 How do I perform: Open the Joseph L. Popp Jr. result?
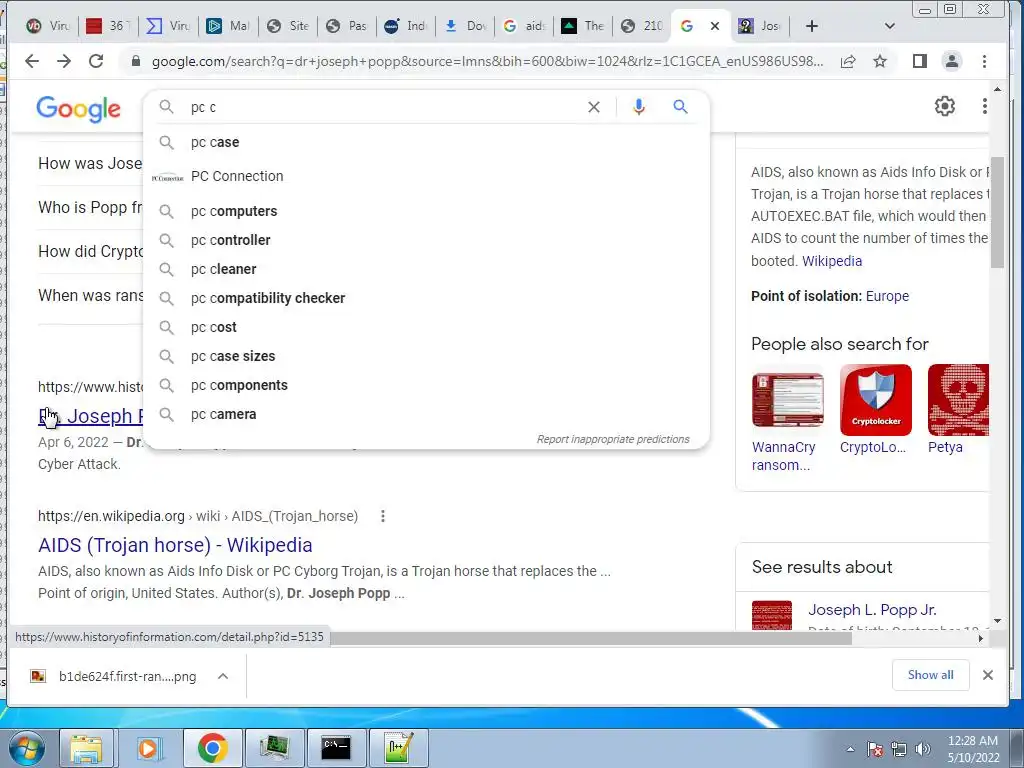[872, 610]
